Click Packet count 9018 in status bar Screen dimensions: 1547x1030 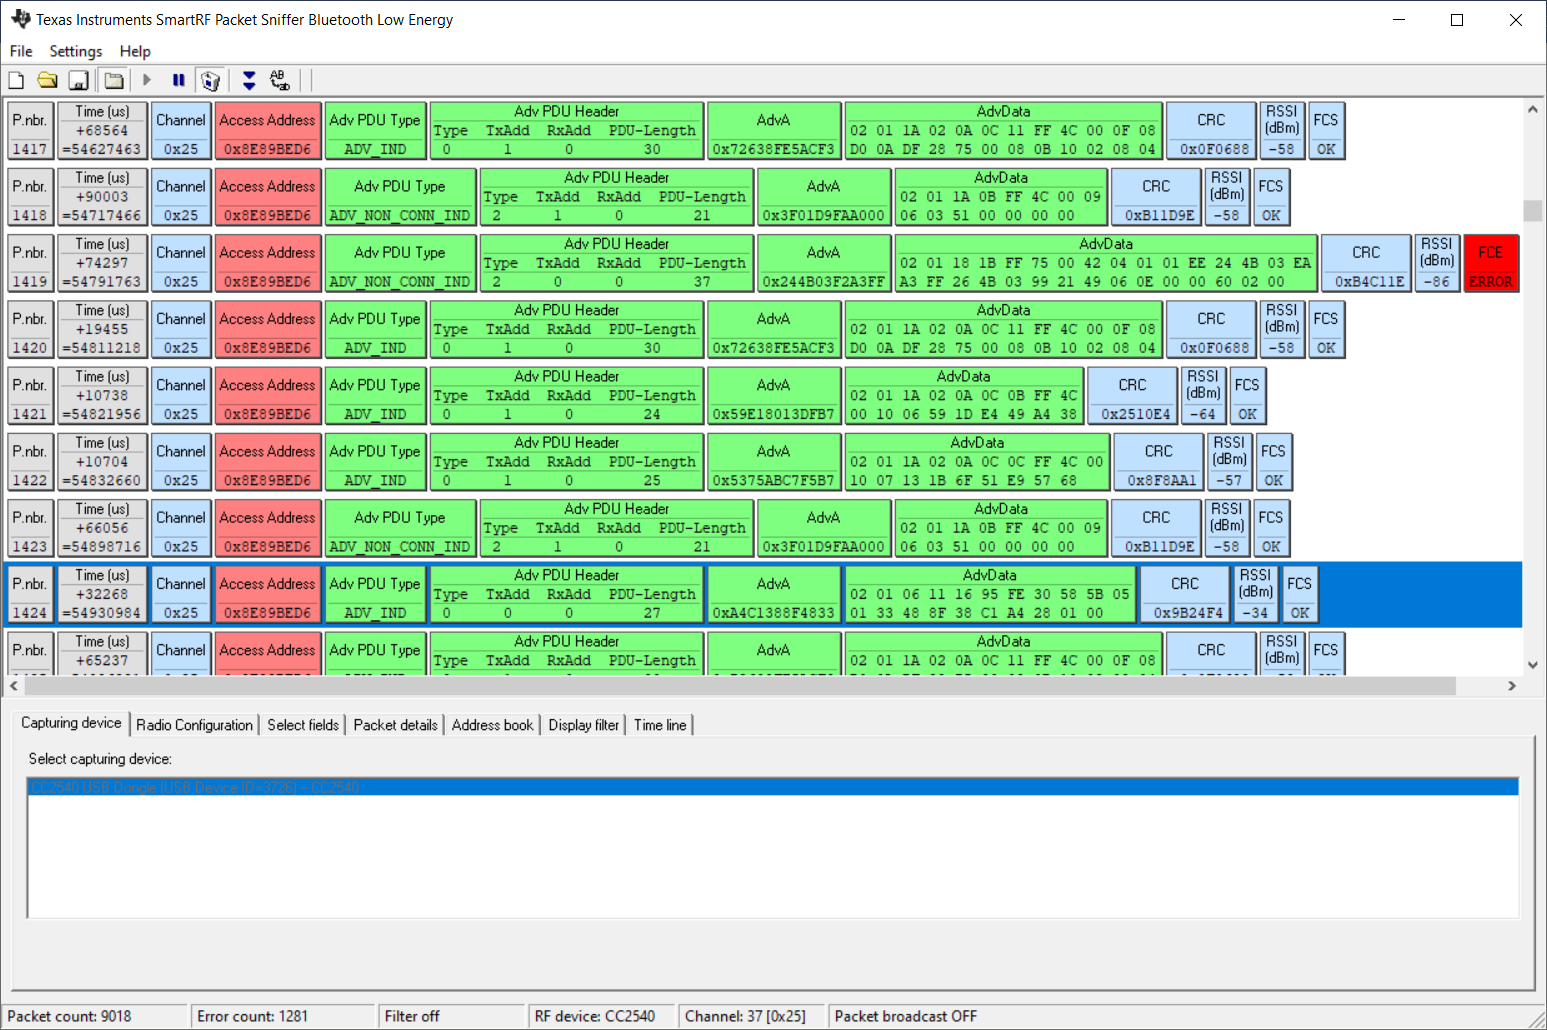69,1016
